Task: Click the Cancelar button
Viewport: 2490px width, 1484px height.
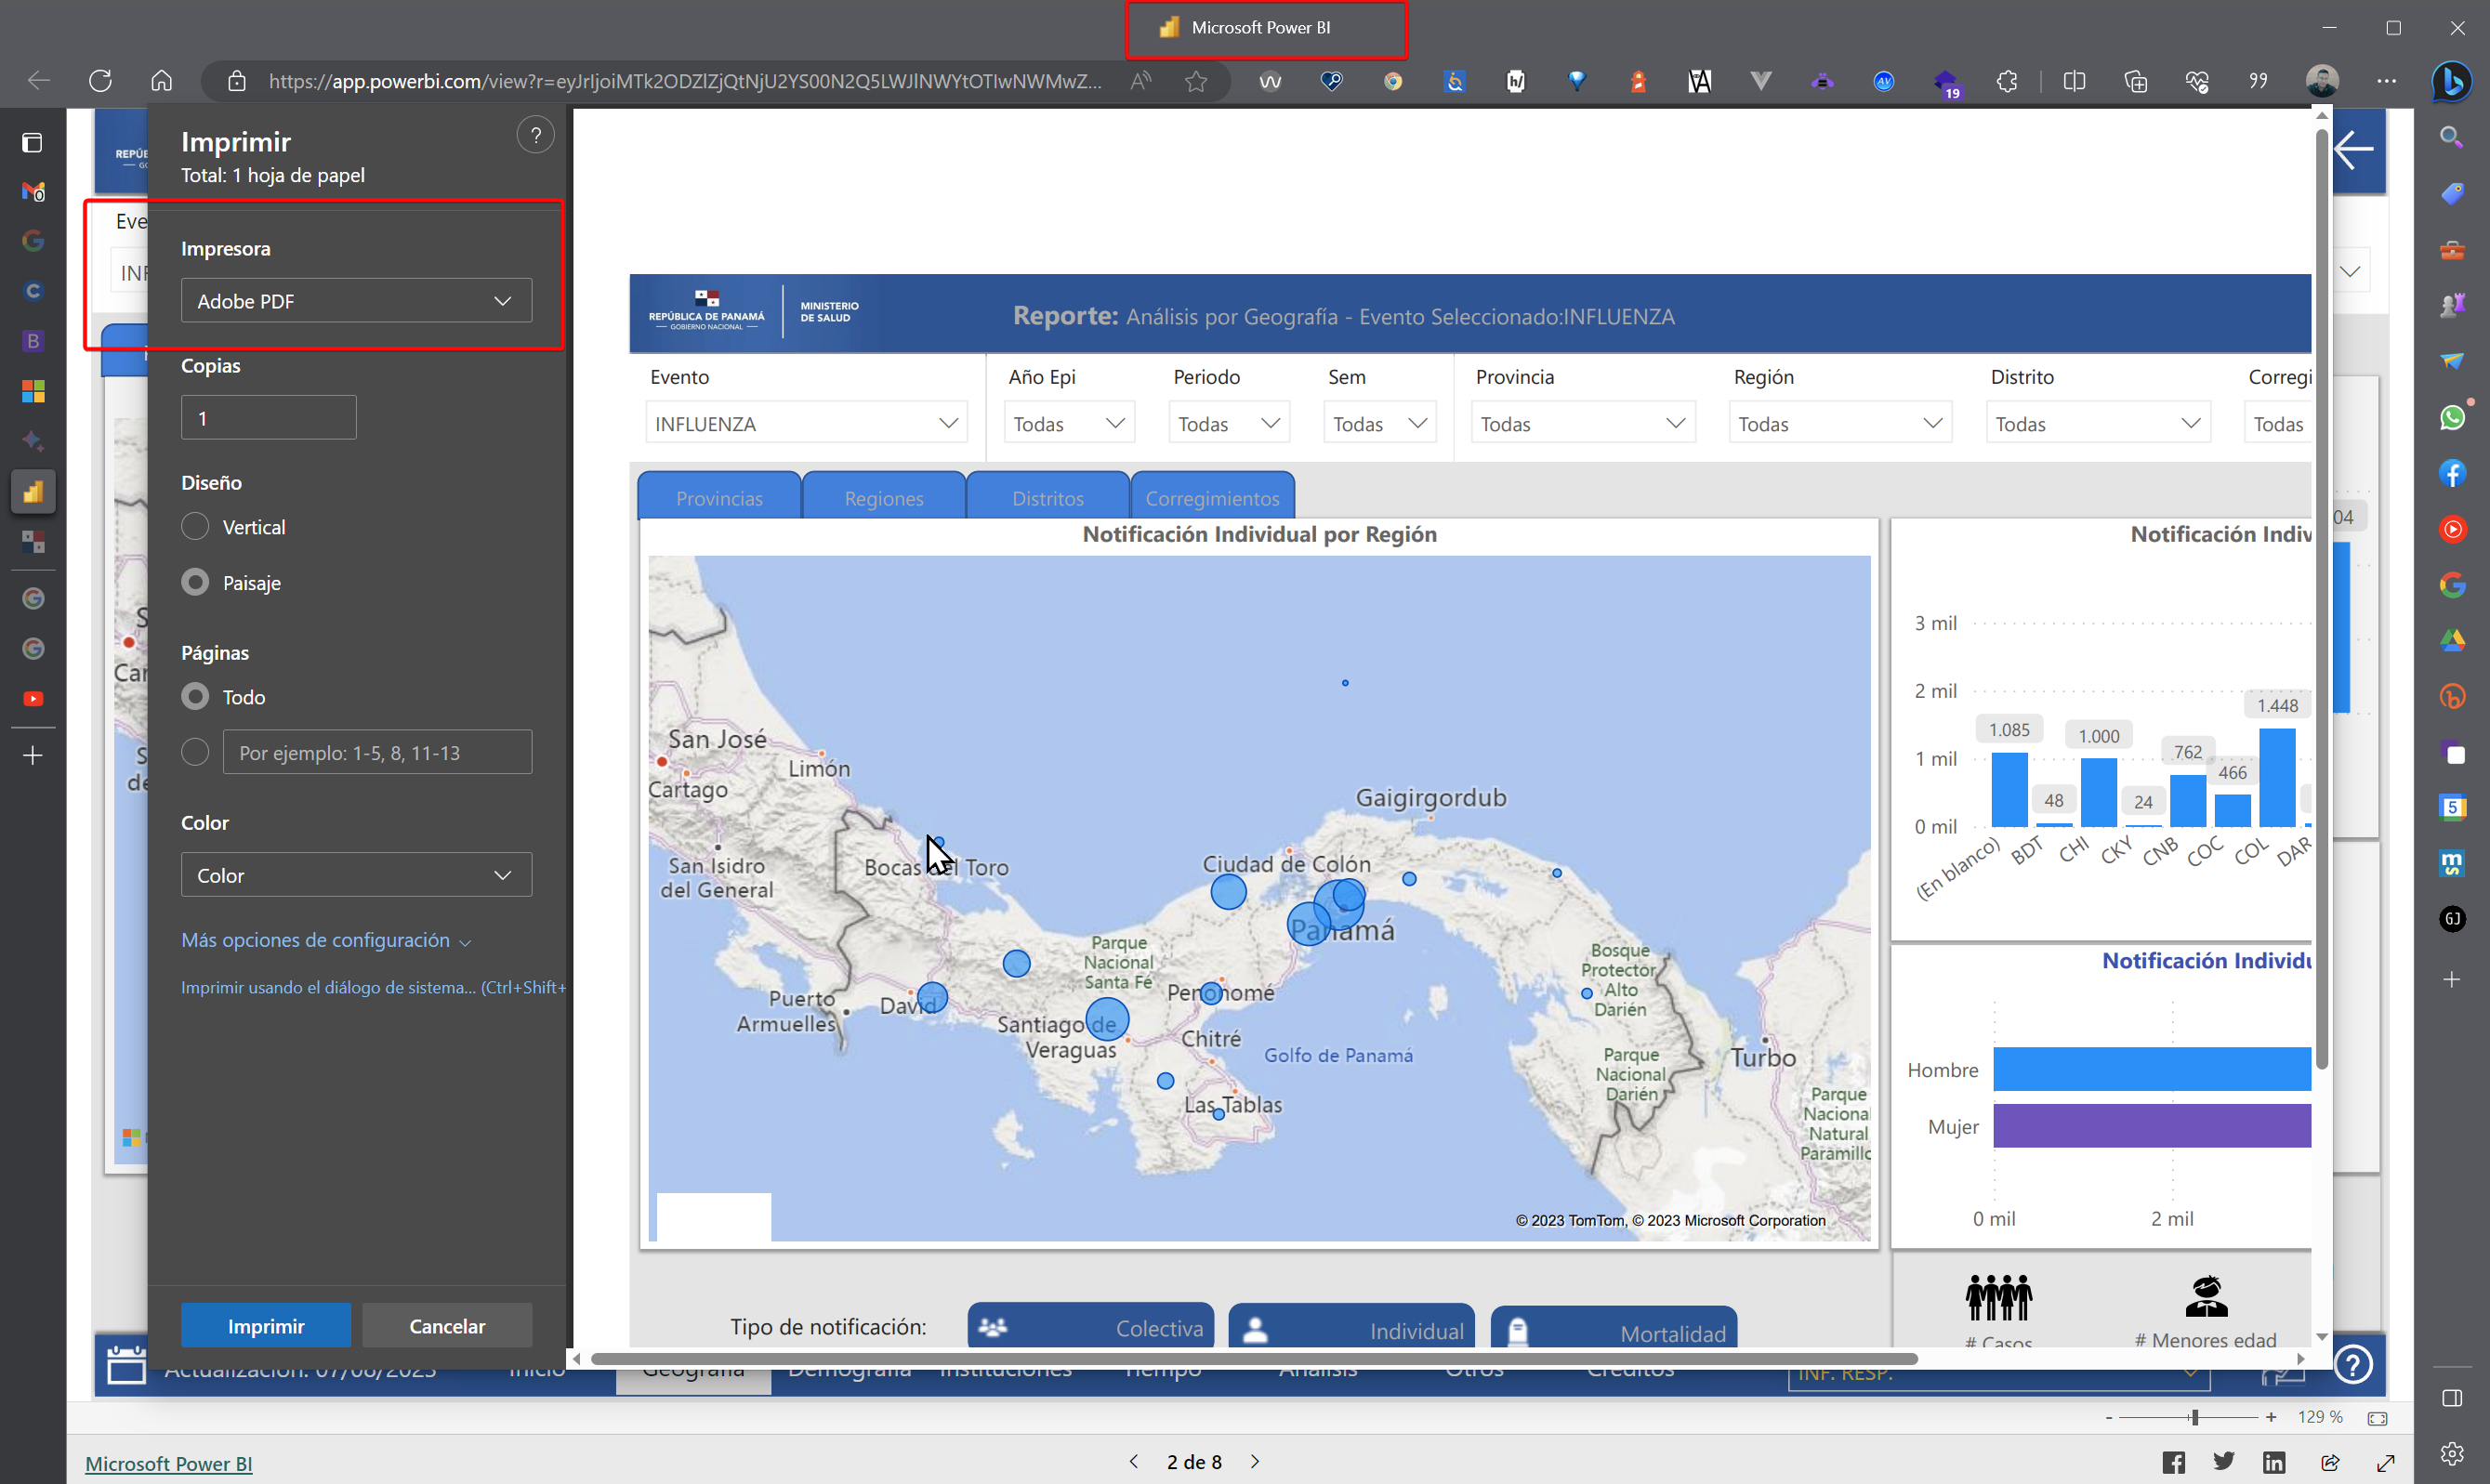Action: pyautogui.click(x=447, y=1326)
